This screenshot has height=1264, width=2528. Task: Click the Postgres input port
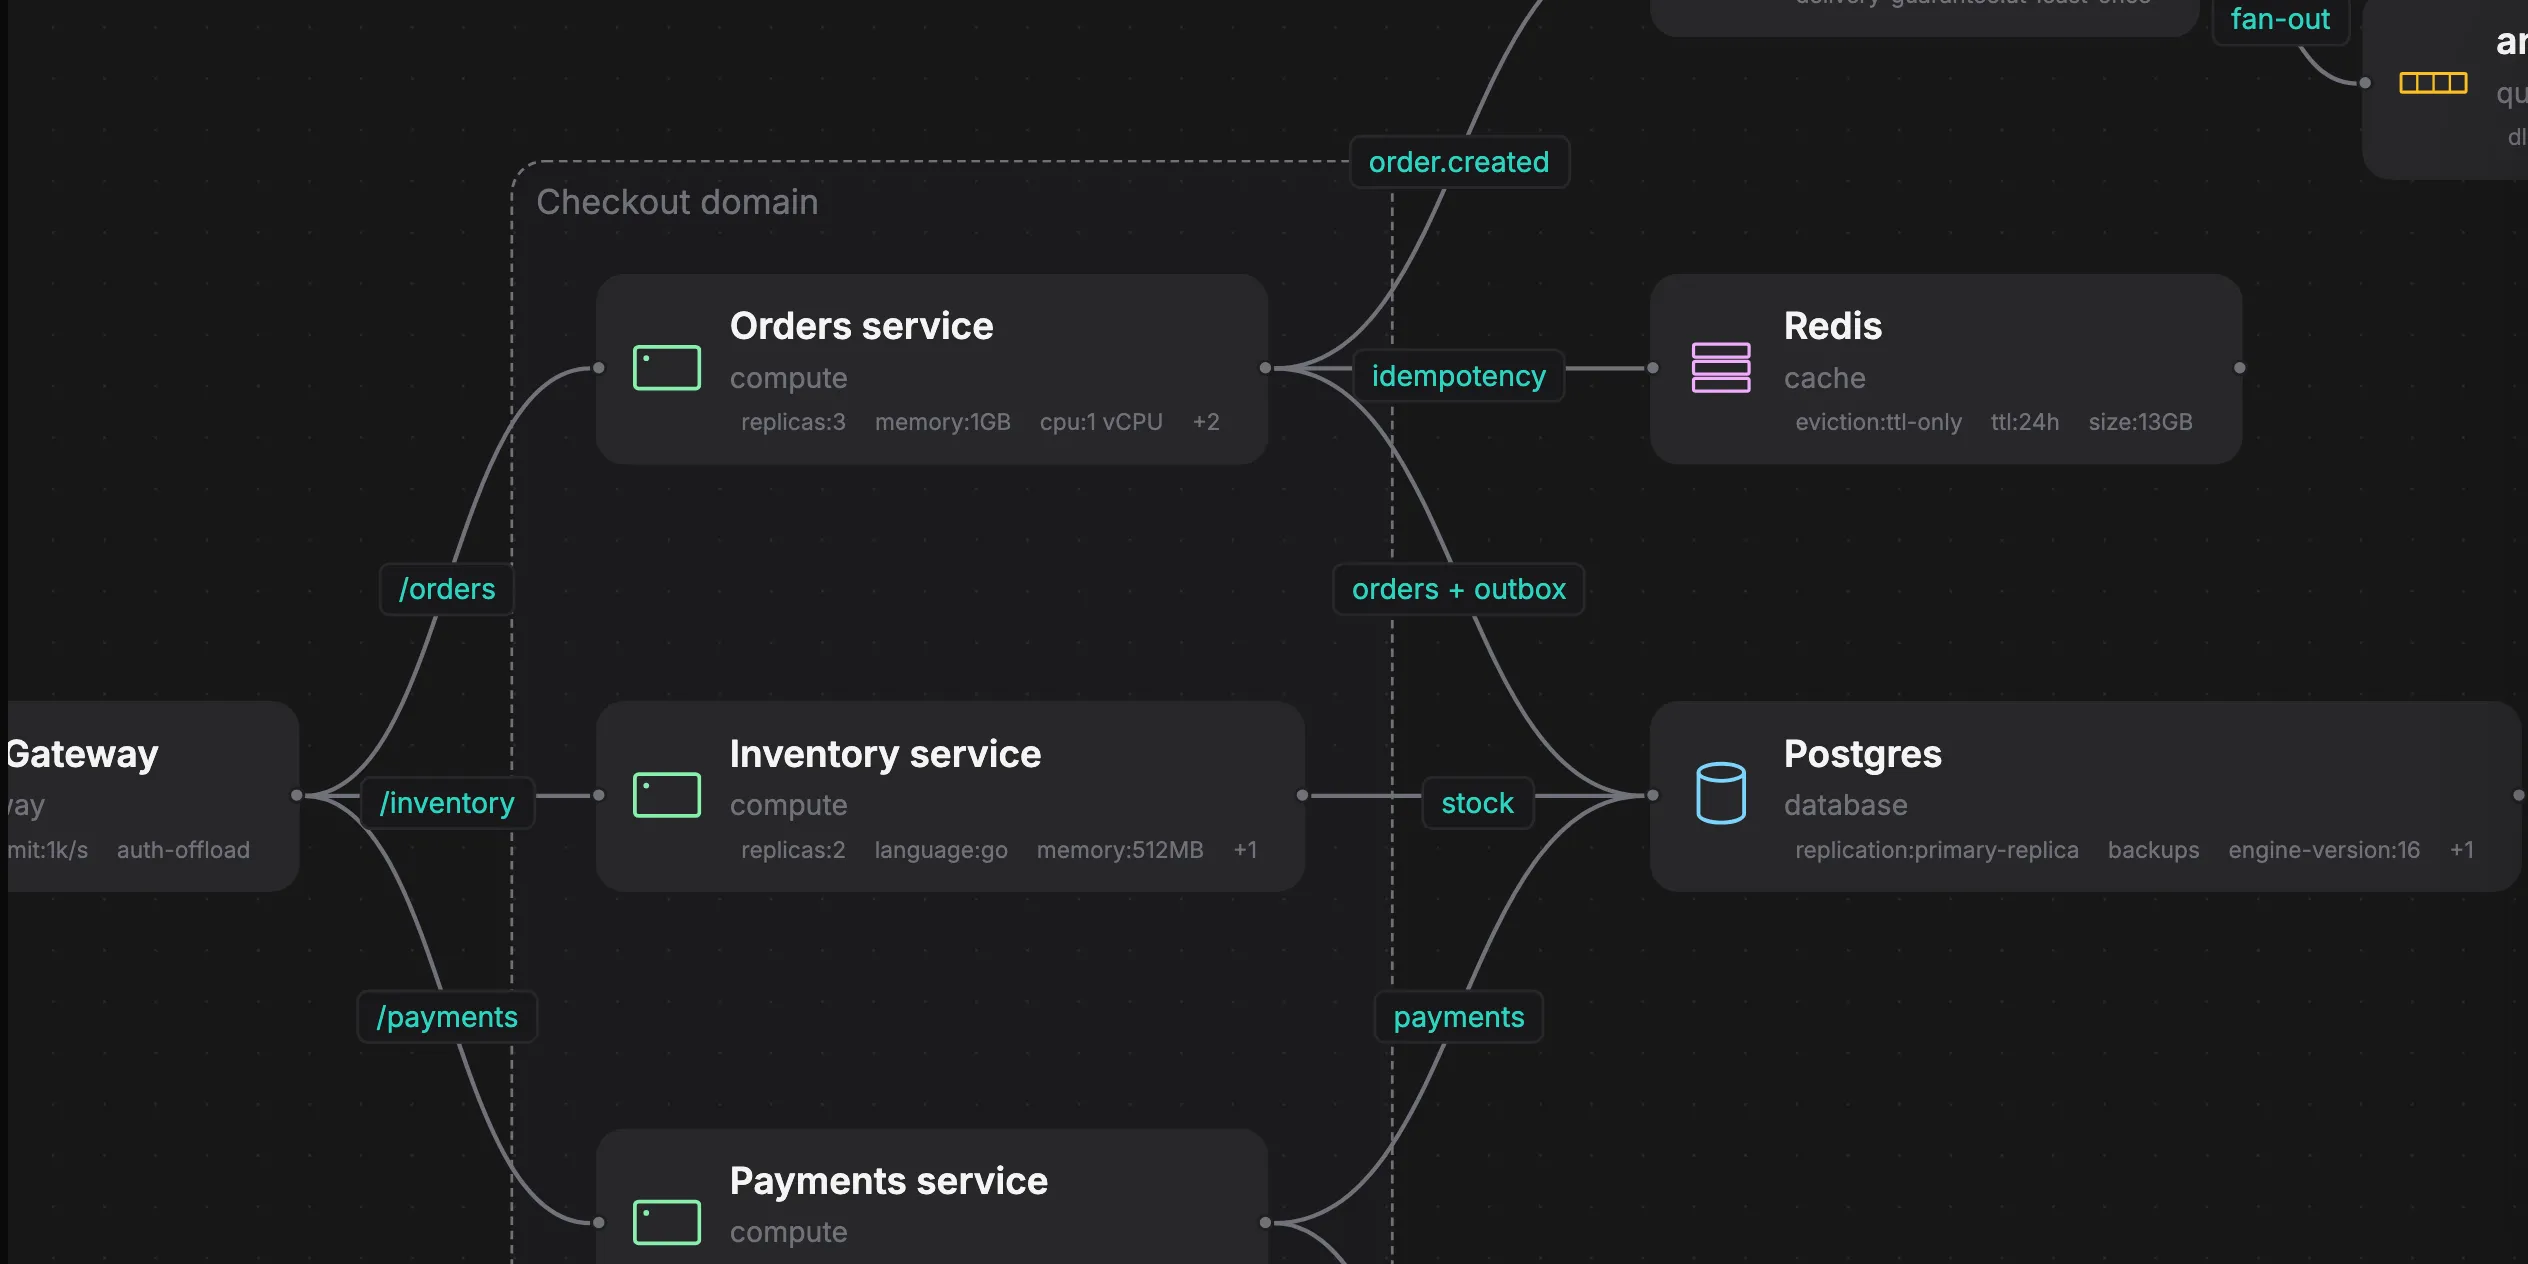(1653, 795)
